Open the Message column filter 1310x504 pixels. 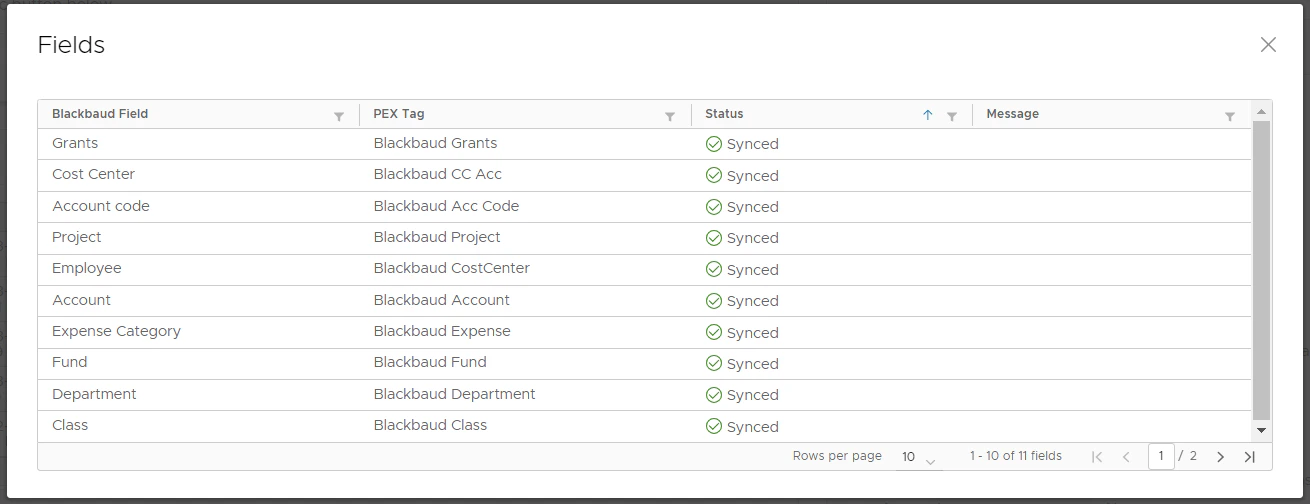[1230, 116]
